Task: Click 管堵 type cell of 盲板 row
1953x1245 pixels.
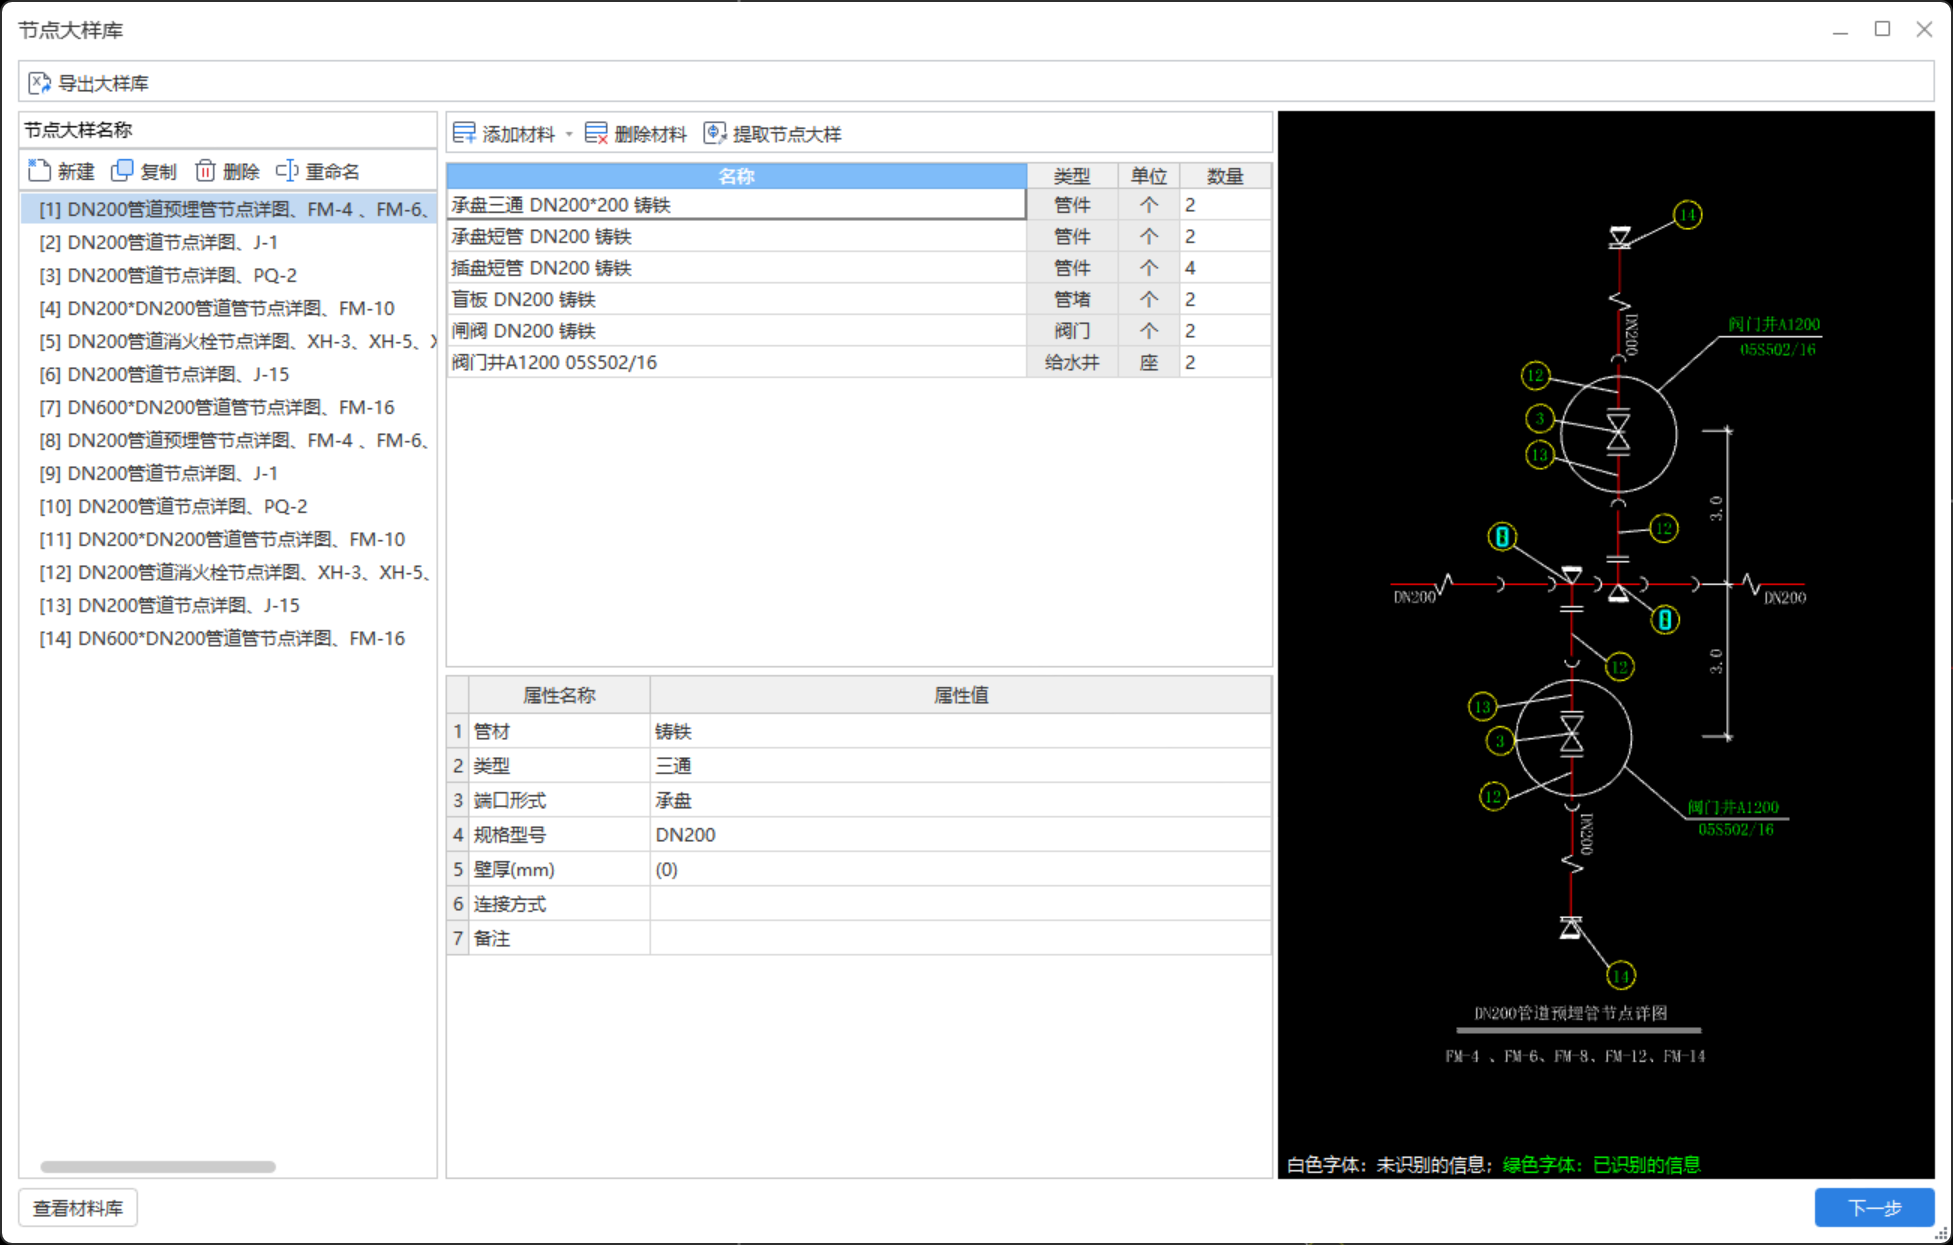Action: [x=1072, y=300]
